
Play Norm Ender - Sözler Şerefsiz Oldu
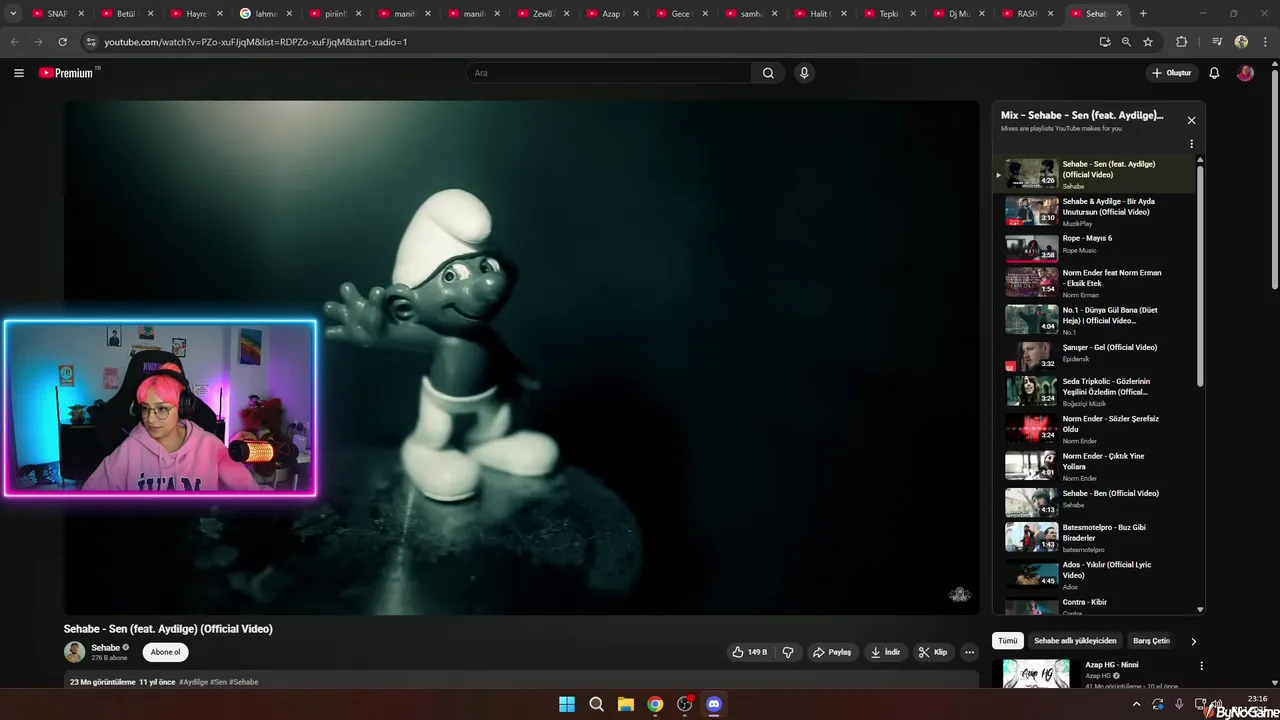(x=1095, y=429)
